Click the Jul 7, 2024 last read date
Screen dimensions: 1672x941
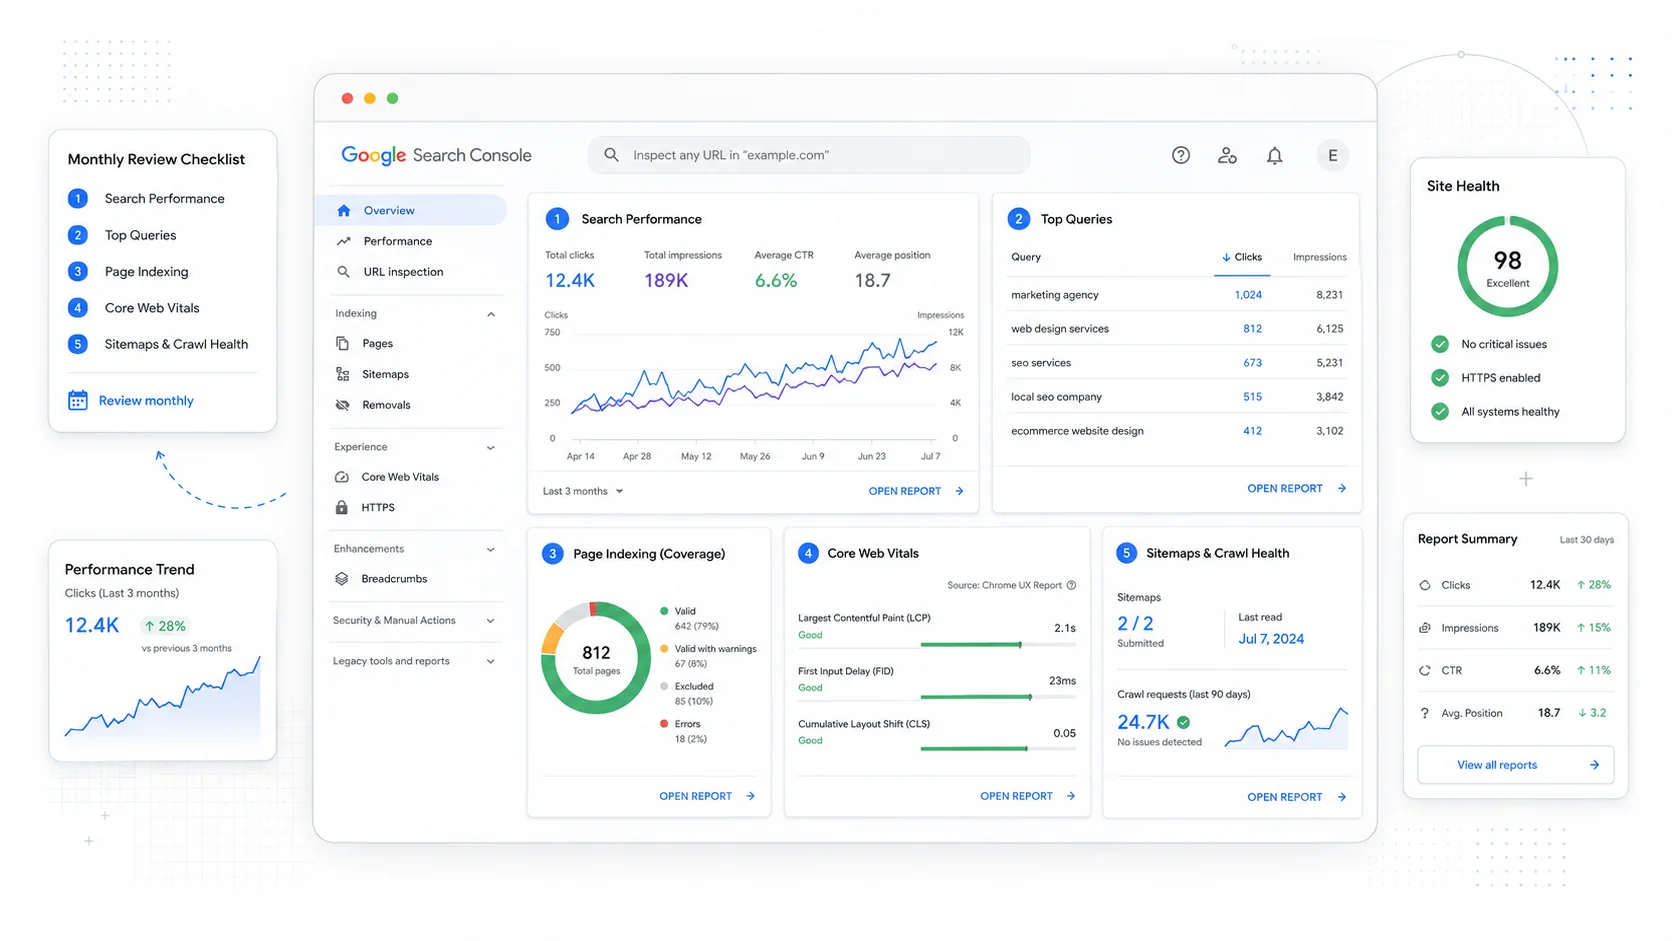[1271, 639]
